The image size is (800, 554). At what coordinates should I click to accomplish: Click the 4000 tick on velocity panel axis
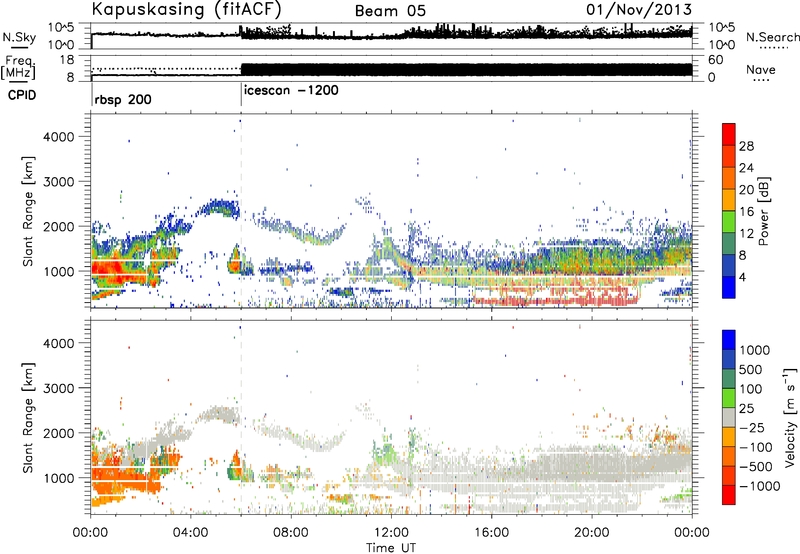(x=59, y=343)
